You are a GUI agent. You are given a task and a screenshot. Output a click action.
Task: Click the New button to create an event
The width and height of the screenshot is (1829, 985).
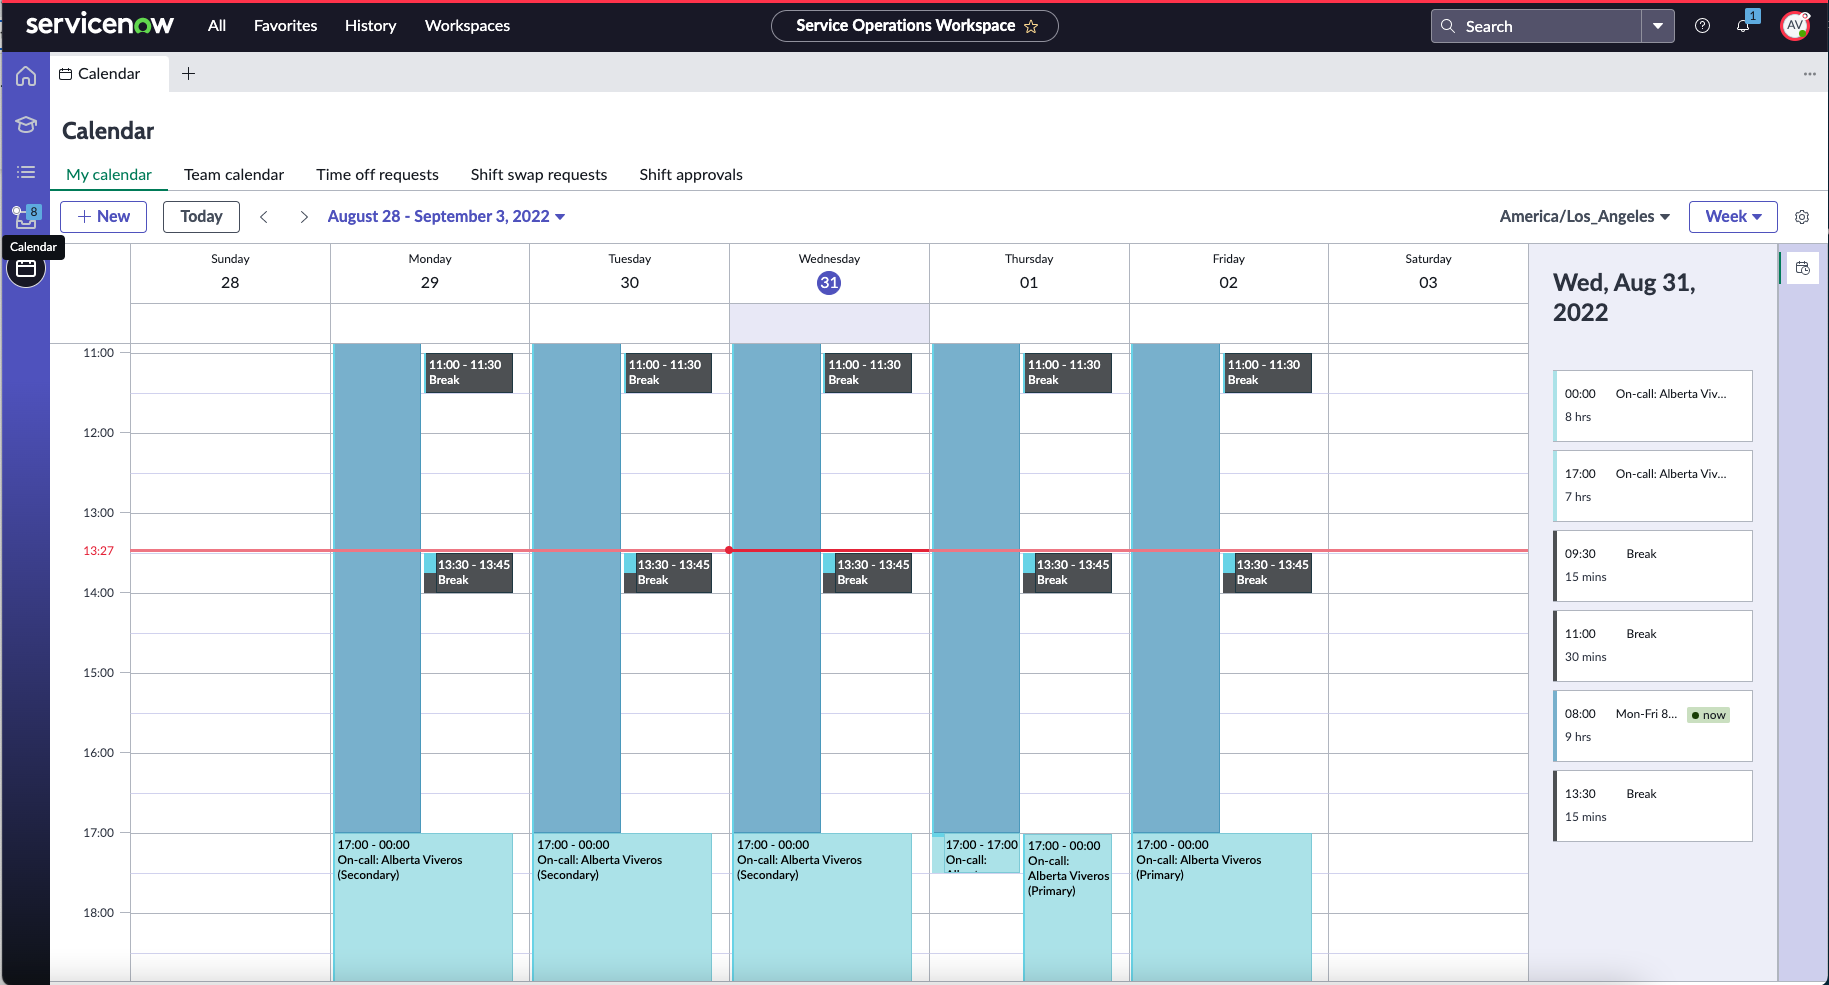[103, 216]
